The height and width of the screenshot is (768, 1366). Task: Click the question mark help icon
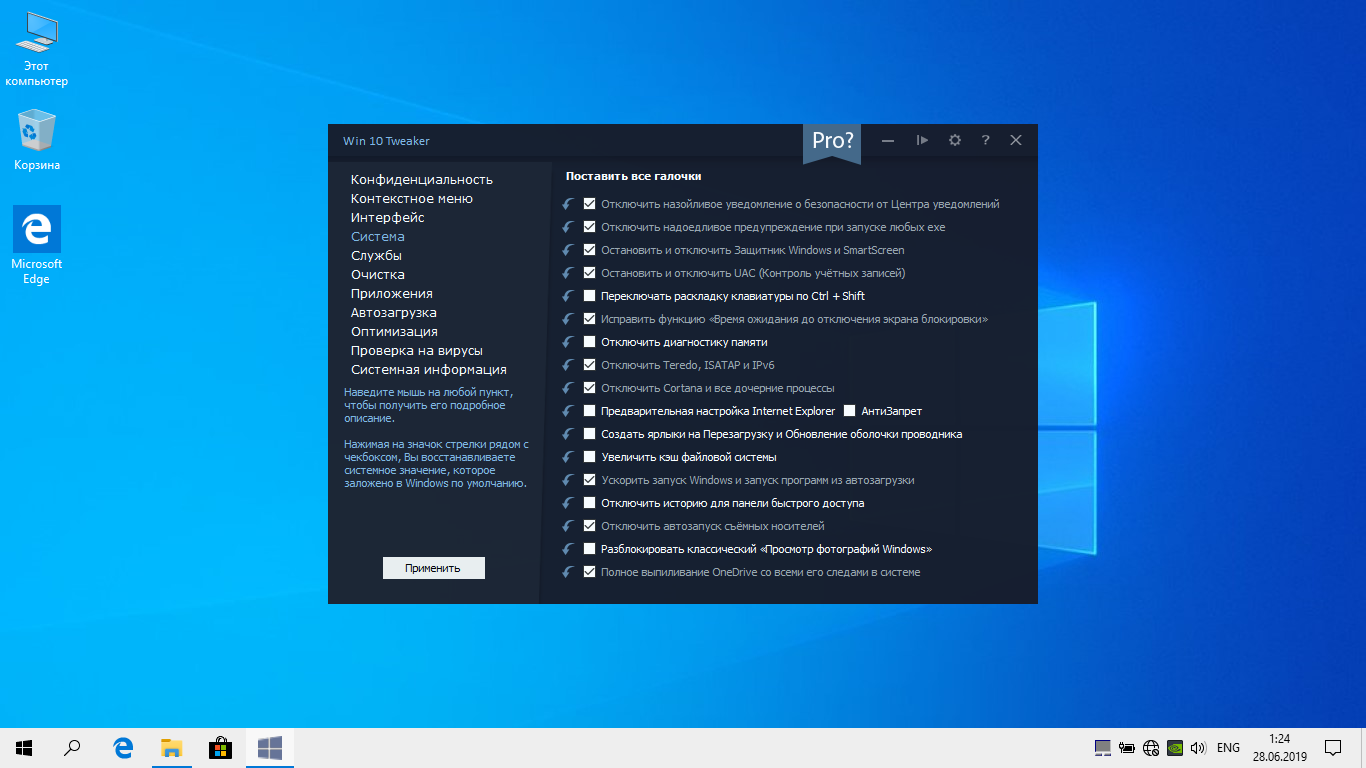pos(985,140)
